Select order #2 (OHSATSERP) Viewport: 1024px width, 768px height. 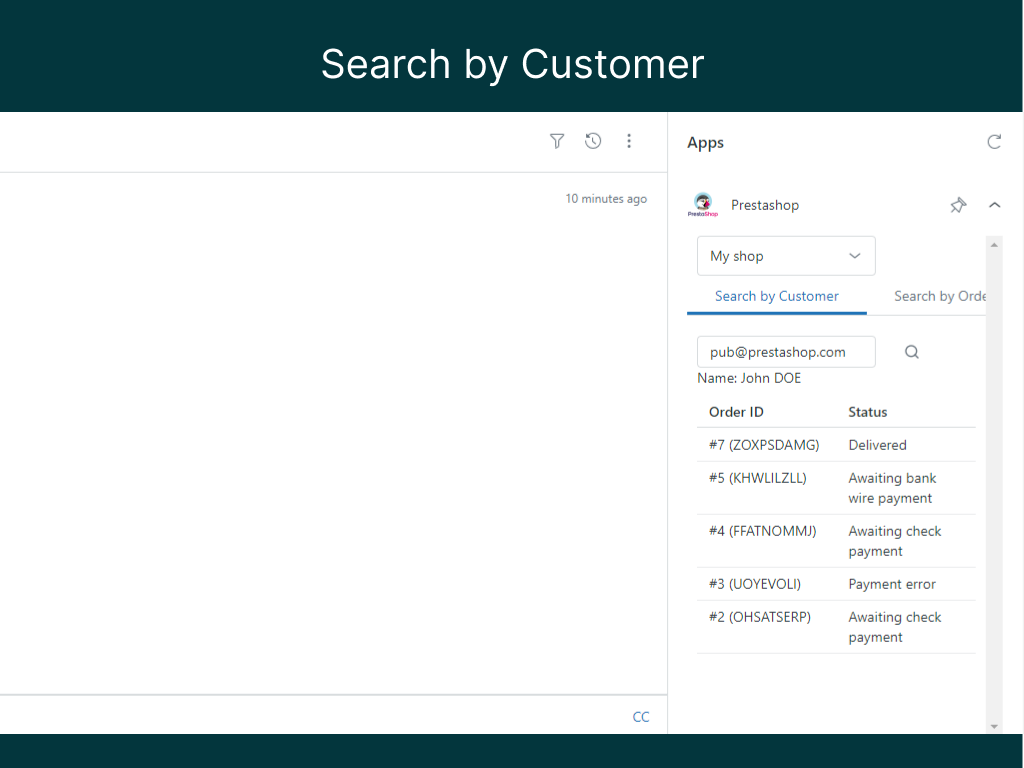coord(759,617)
